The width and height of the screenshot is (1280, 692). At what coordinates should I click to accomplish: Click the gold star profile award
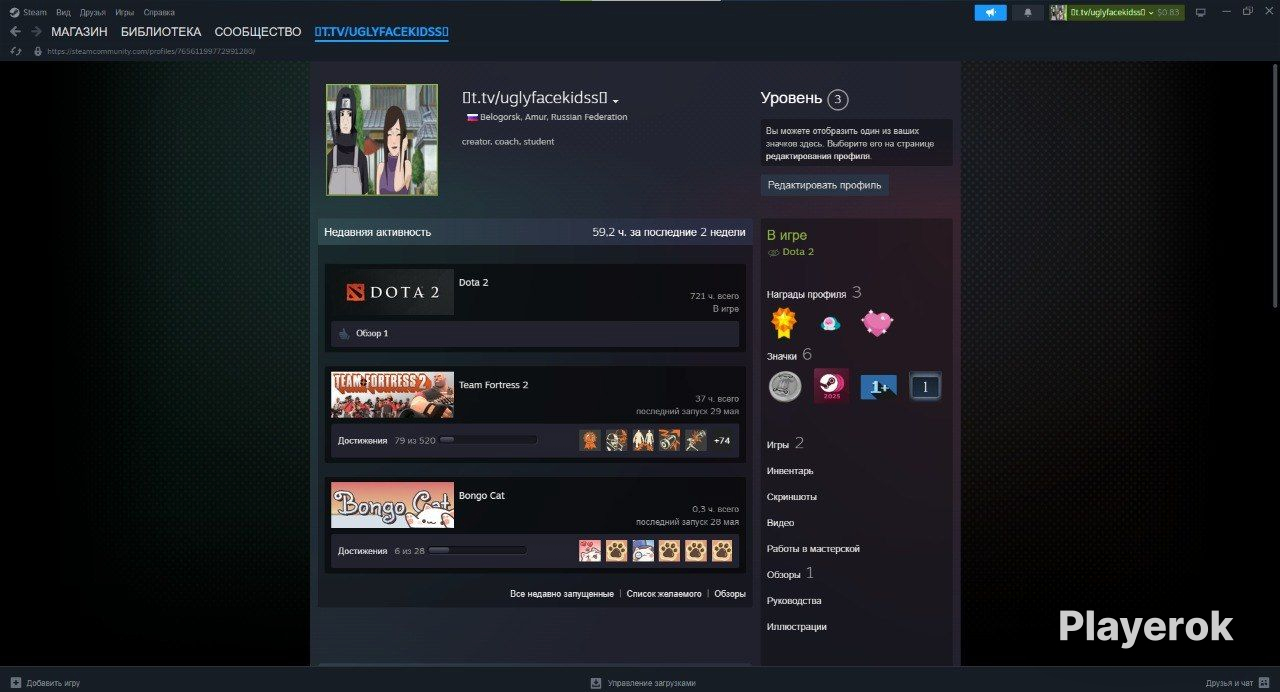(783, 322)
